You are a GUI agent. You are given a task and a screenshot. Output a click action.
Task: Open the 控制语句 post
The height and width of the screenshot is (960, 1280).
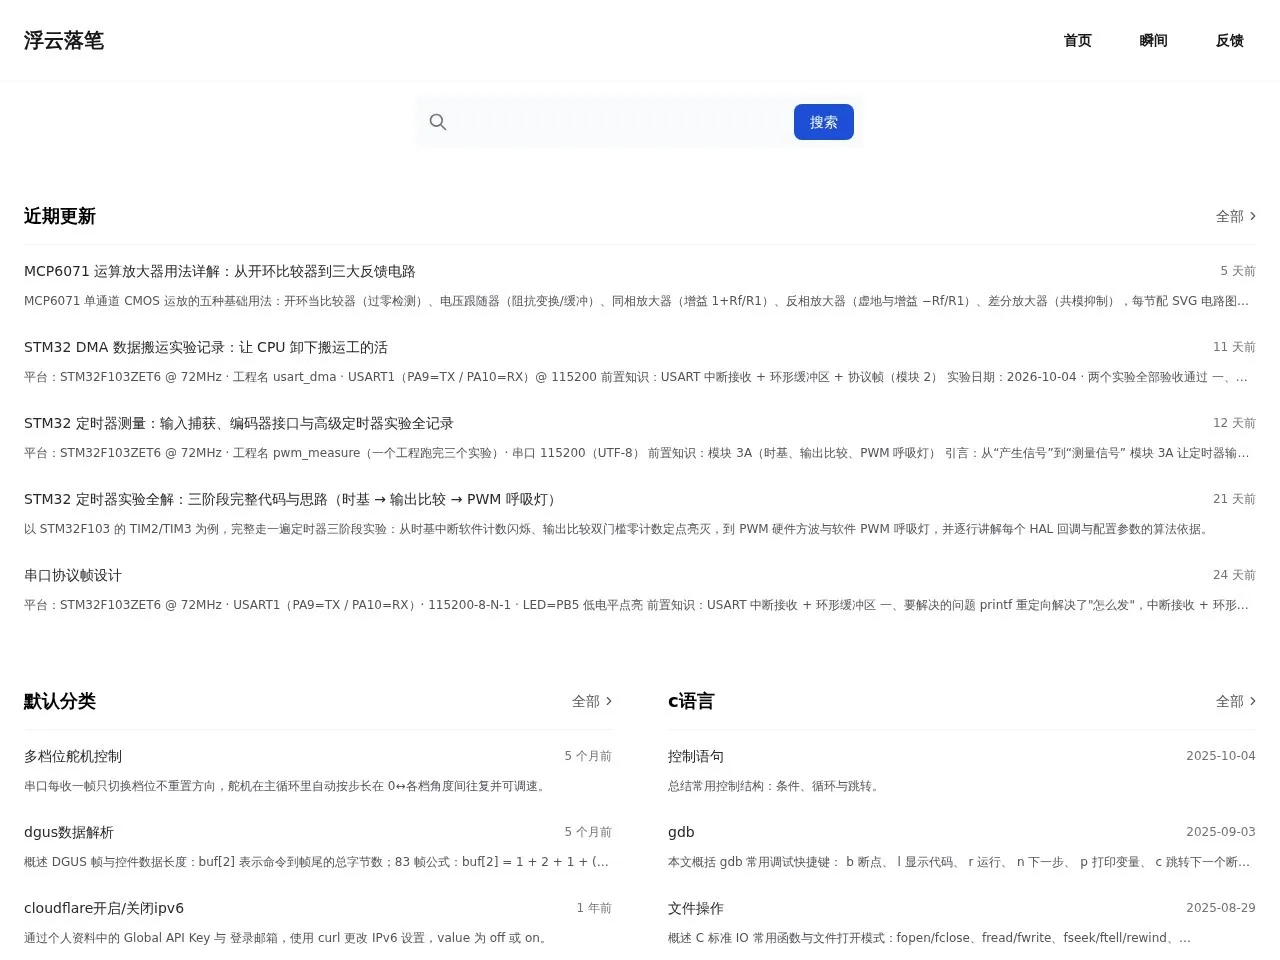coord(696,756)
